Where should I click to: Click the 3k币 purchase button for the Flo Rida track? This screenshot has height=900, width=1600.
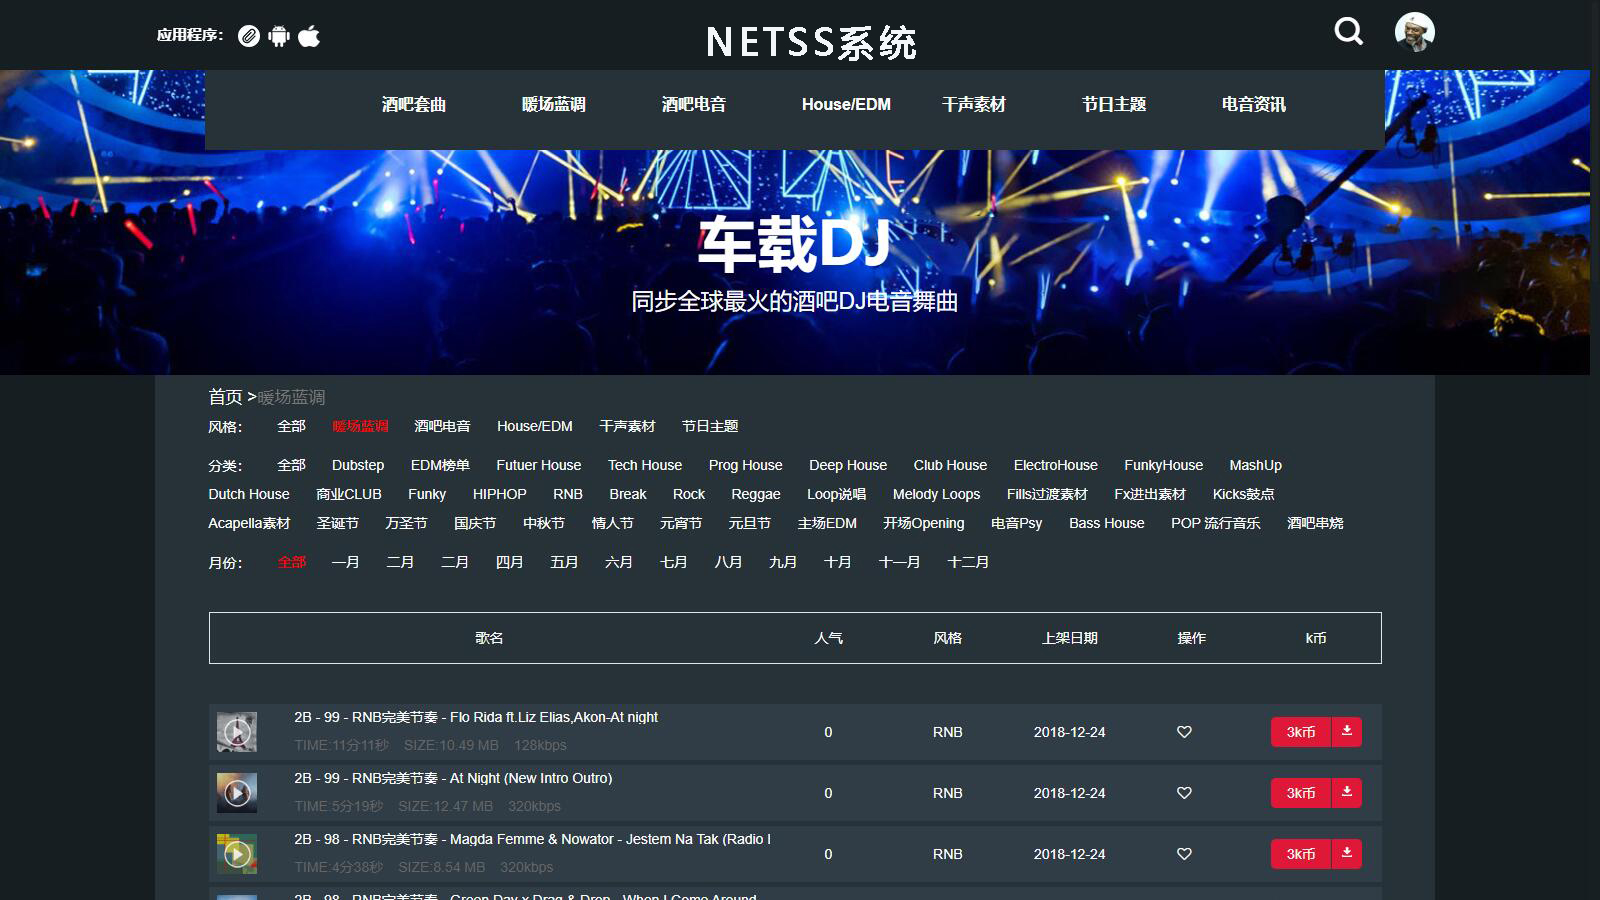1299,731
